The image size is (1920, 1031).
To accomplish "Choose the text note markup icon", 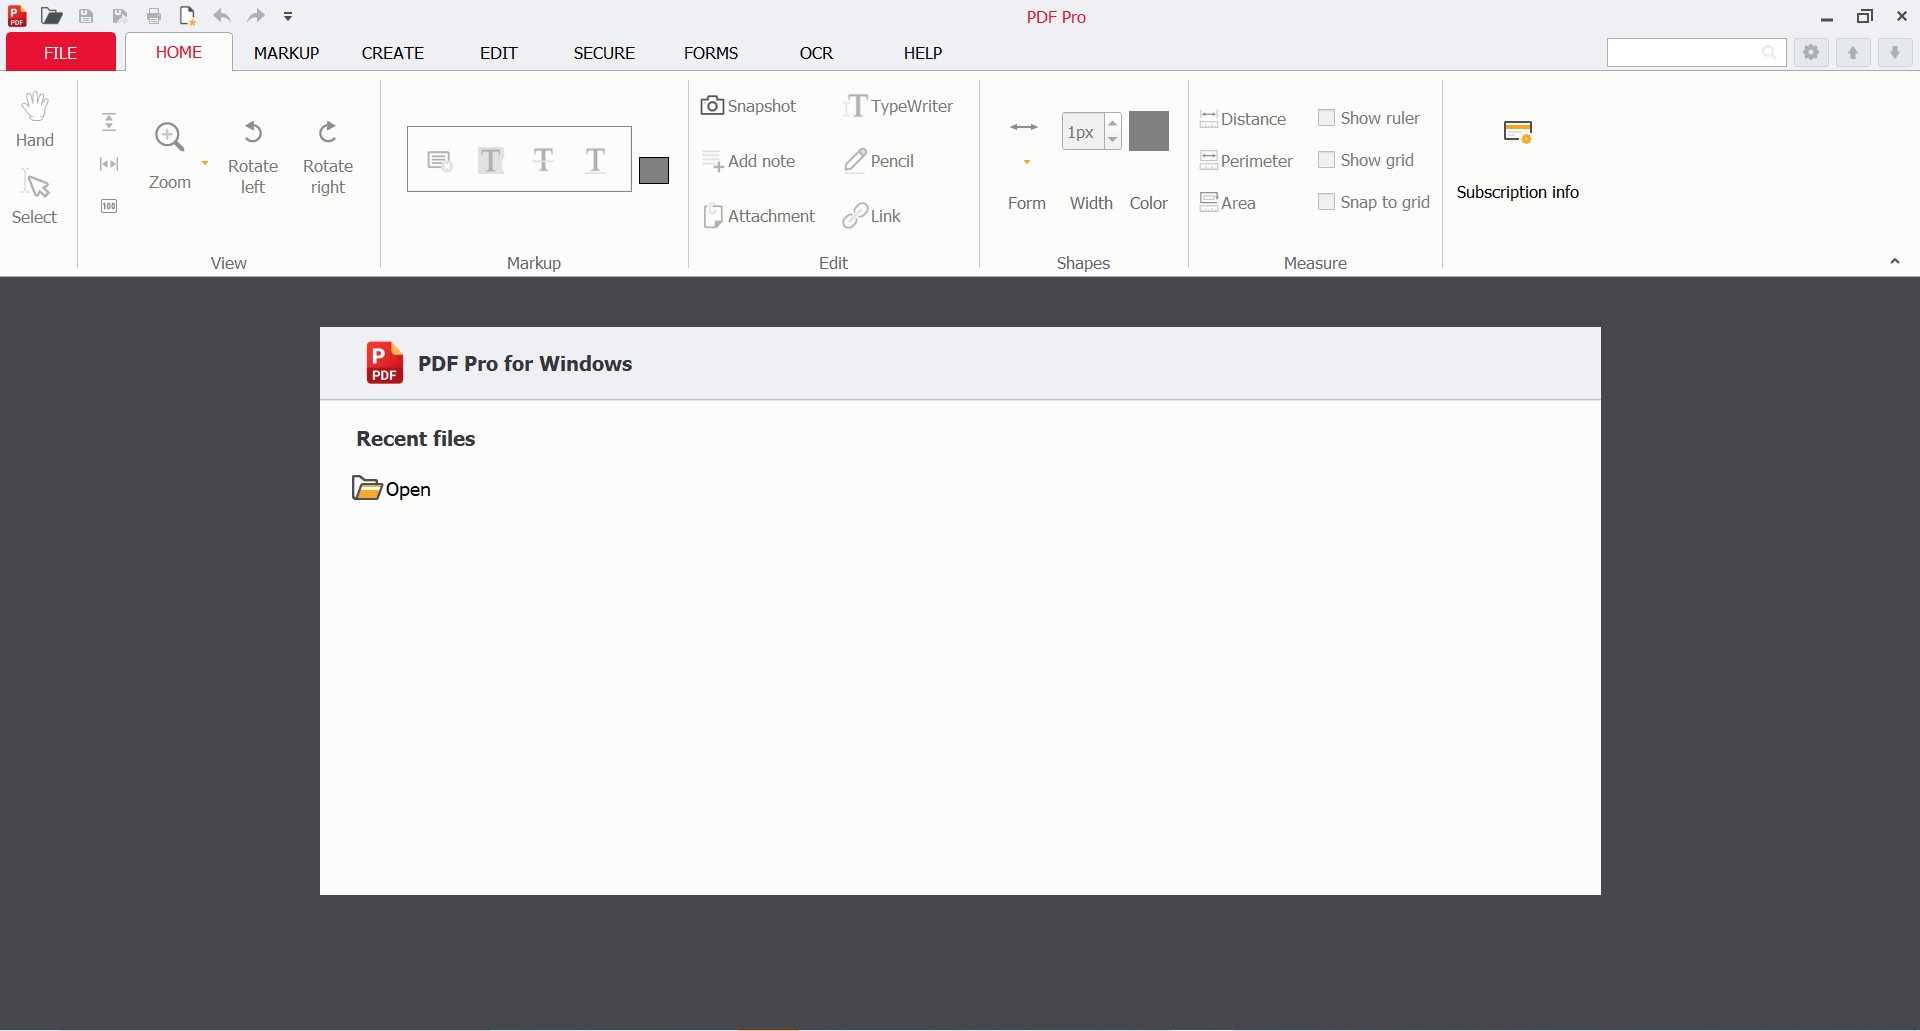I will tap(439, 160).
